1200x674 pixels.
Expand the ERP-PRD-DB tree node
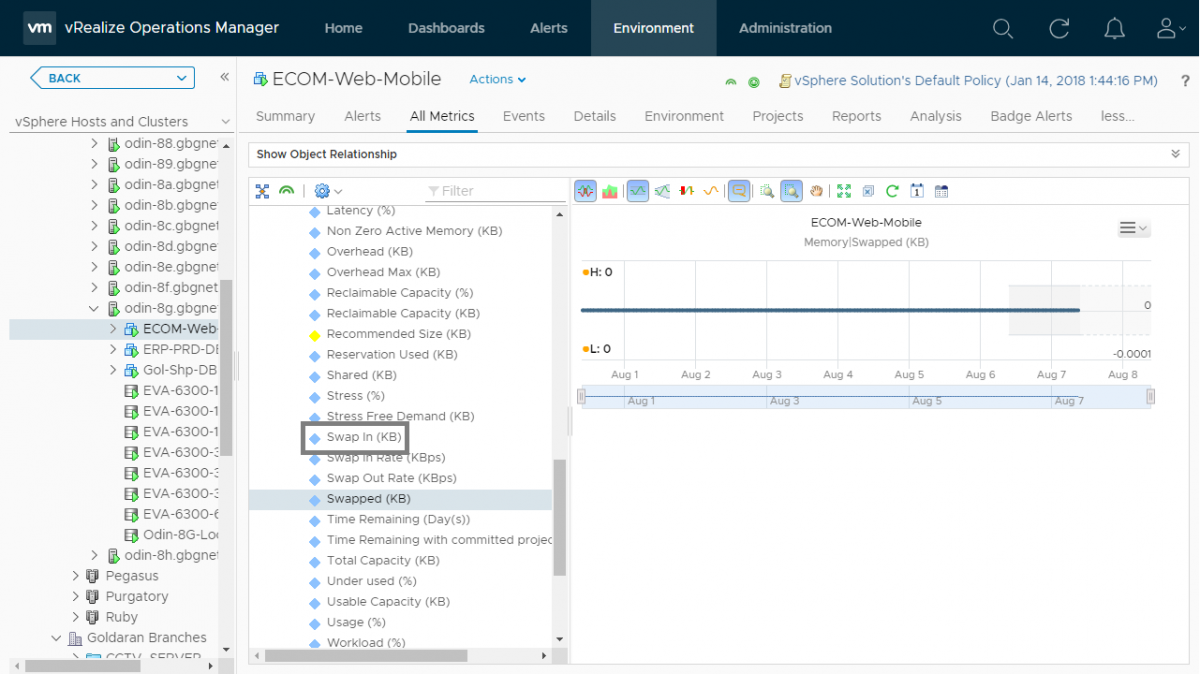click(113, 349)
